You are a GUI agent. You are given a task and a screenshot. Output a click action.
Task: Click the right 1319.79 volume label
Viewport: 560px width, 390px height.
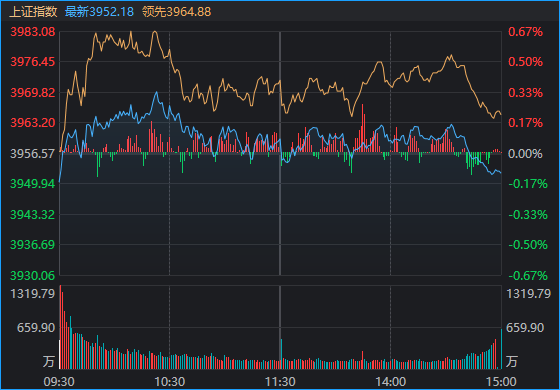(x=529, y=294)
